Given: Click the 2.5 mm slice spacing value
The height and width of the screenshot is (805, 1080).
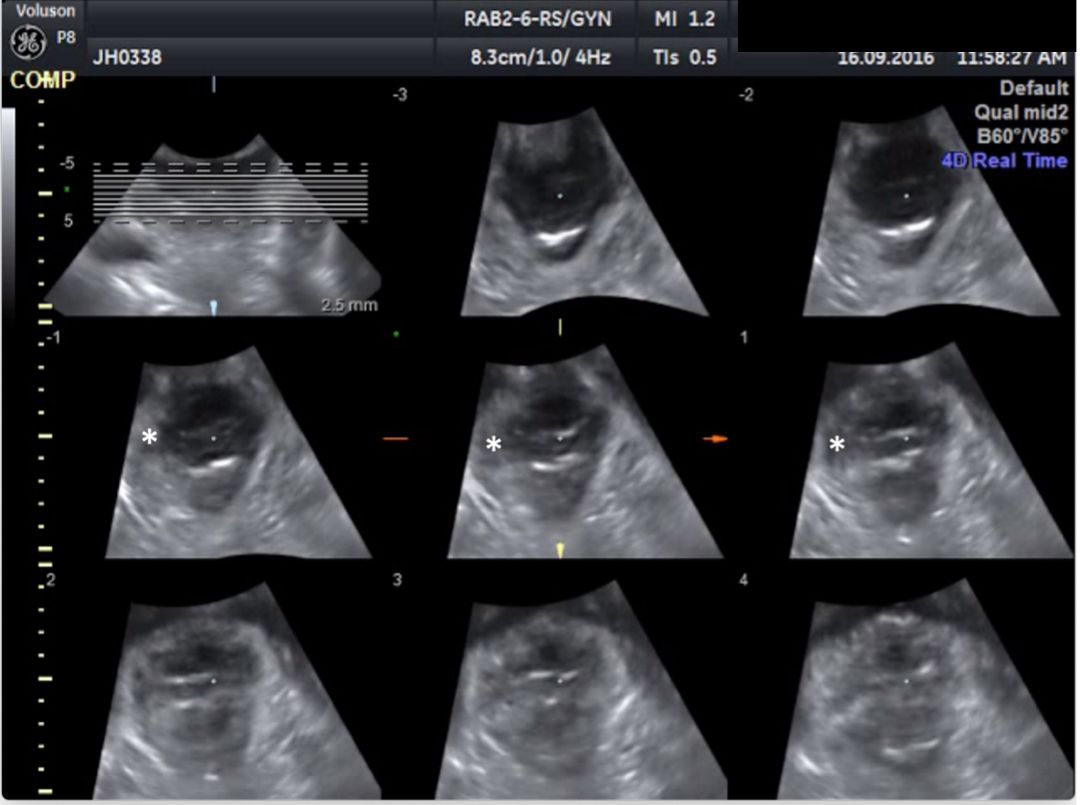Looking at the screenshot, I should 349,305.
